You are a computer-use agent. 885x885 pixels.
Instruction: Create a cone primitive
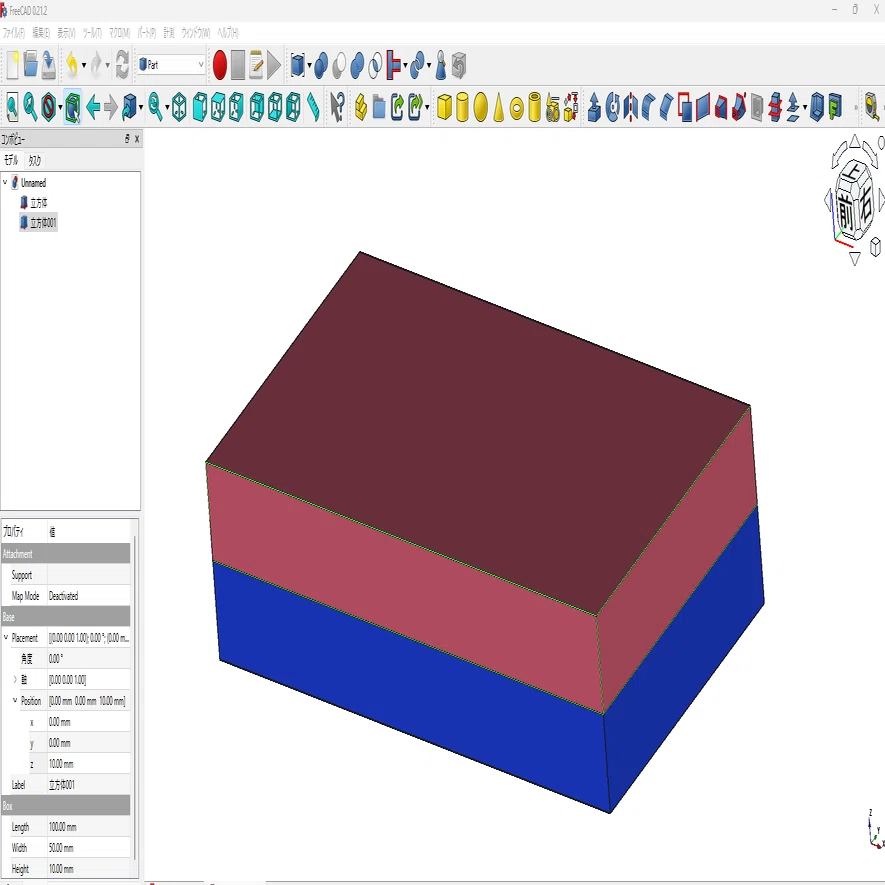498,107
